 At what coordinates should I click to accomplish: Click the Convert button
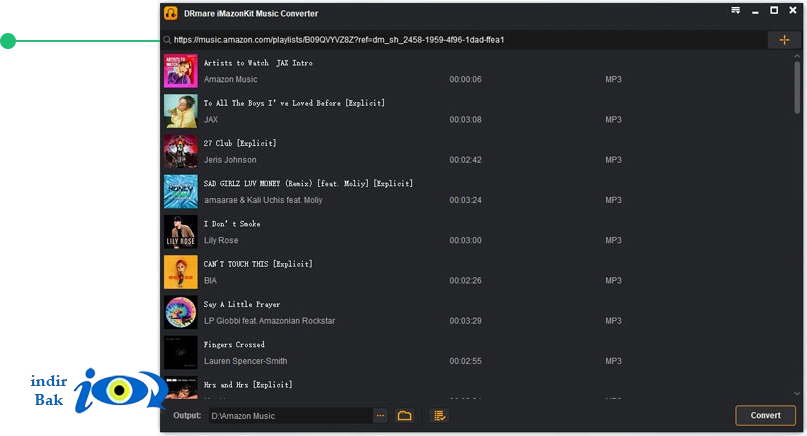765,415
